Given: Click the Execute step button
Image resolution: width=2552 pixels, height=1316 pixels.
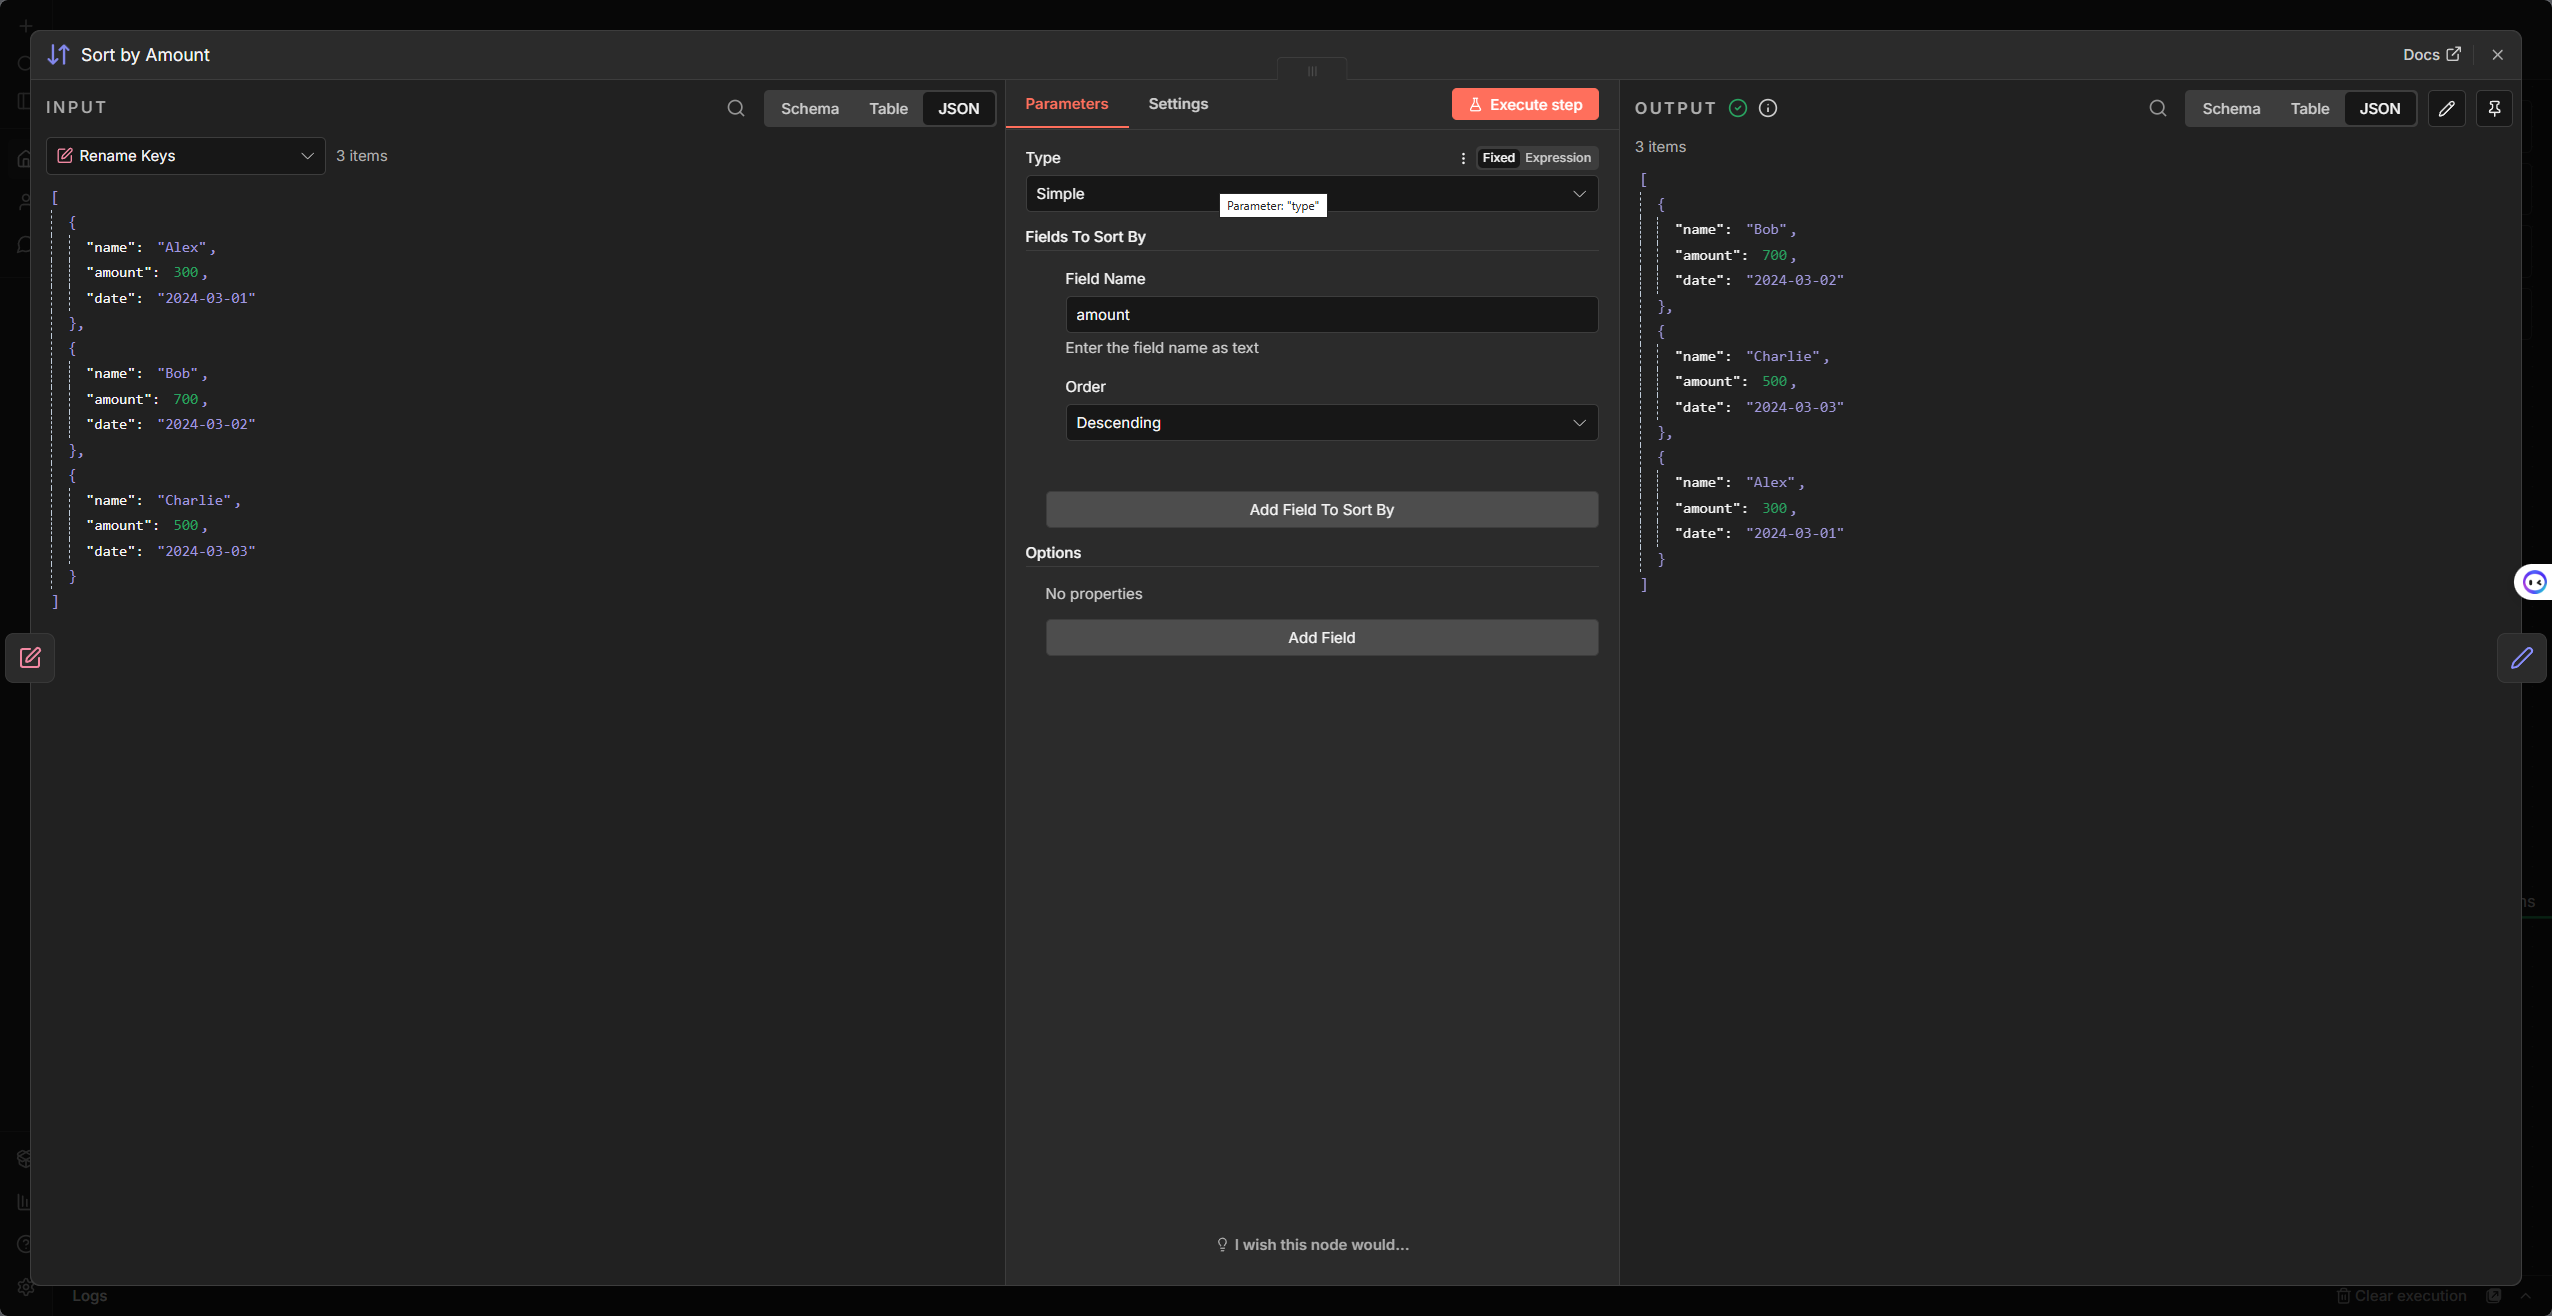Looking at the screenshot, I should click(x=1525, y=104).
